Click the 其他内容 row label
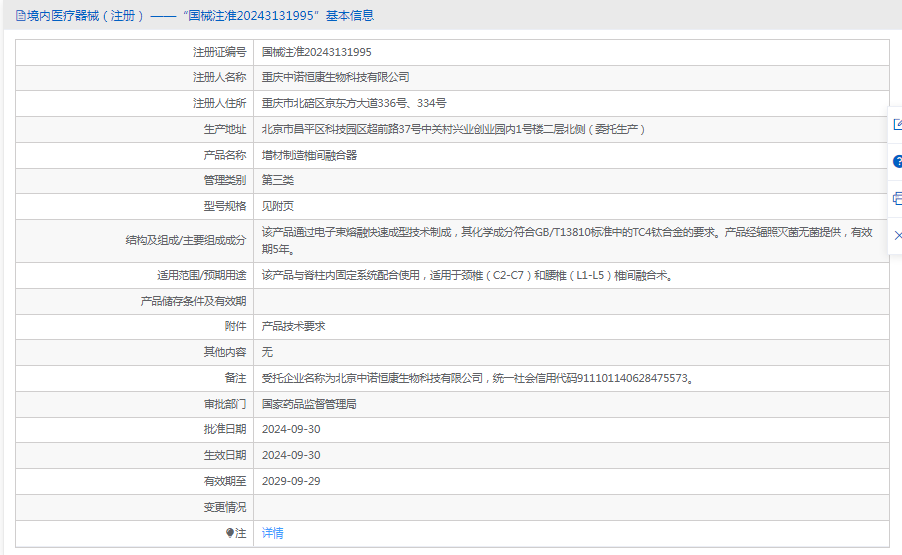The width and height of the screenshot is (902, 555). [224, 352]
